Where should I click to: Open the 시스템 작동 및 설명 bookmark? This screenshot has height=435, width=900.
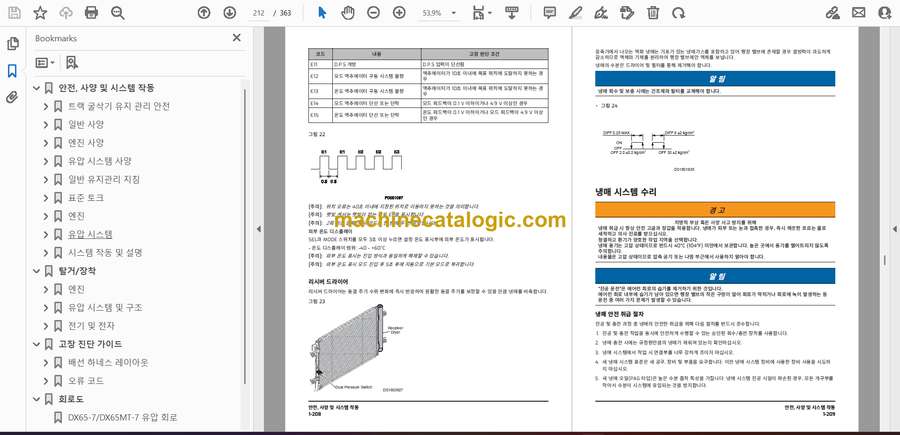105,253
